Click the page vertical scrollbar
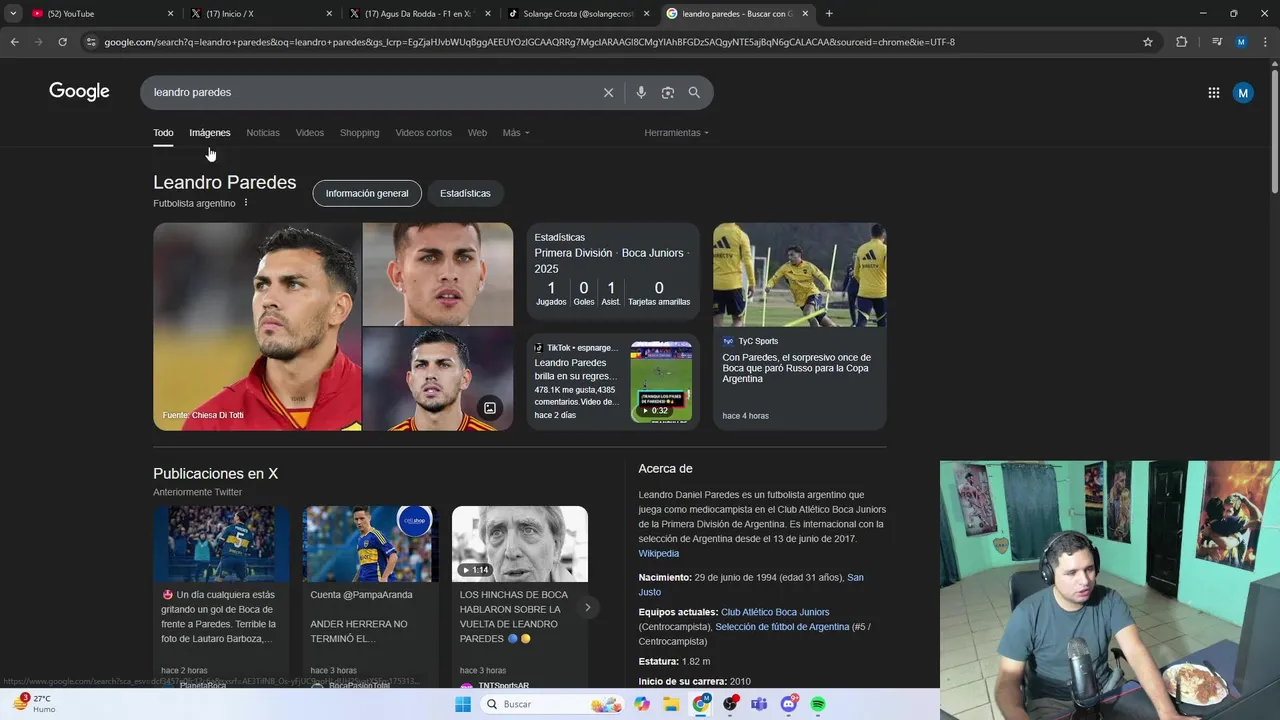 click(x=1274, y=130)
